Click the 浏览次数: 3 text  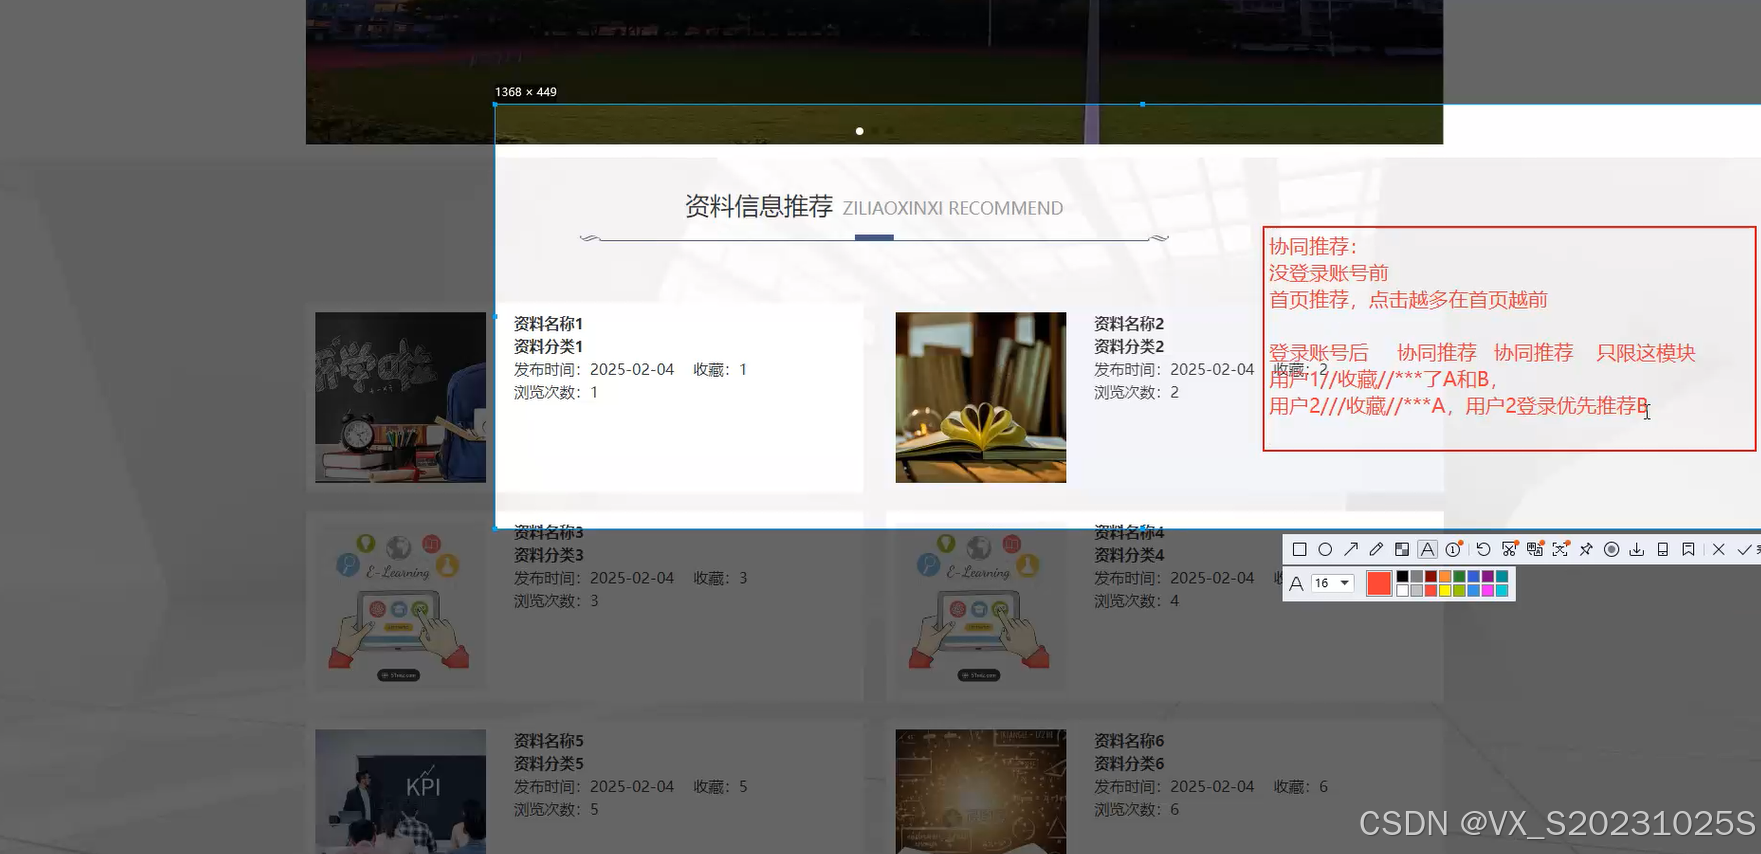click(556, 601)
